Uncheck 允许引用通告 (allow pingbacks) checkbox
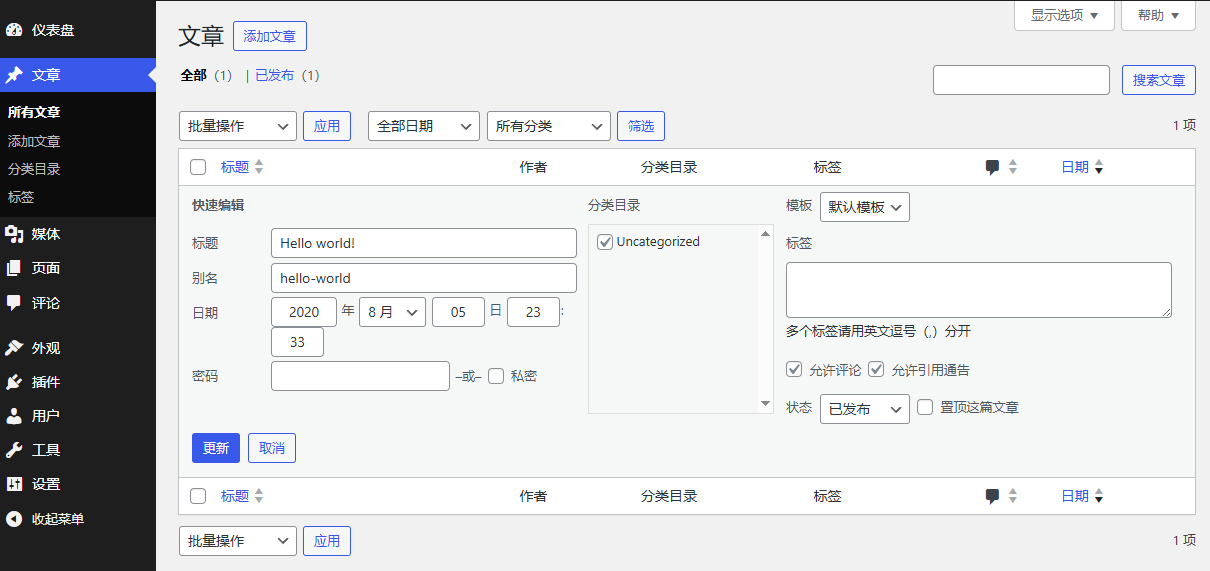Viewport: 1210px width, 571px height. coord(876,369)
